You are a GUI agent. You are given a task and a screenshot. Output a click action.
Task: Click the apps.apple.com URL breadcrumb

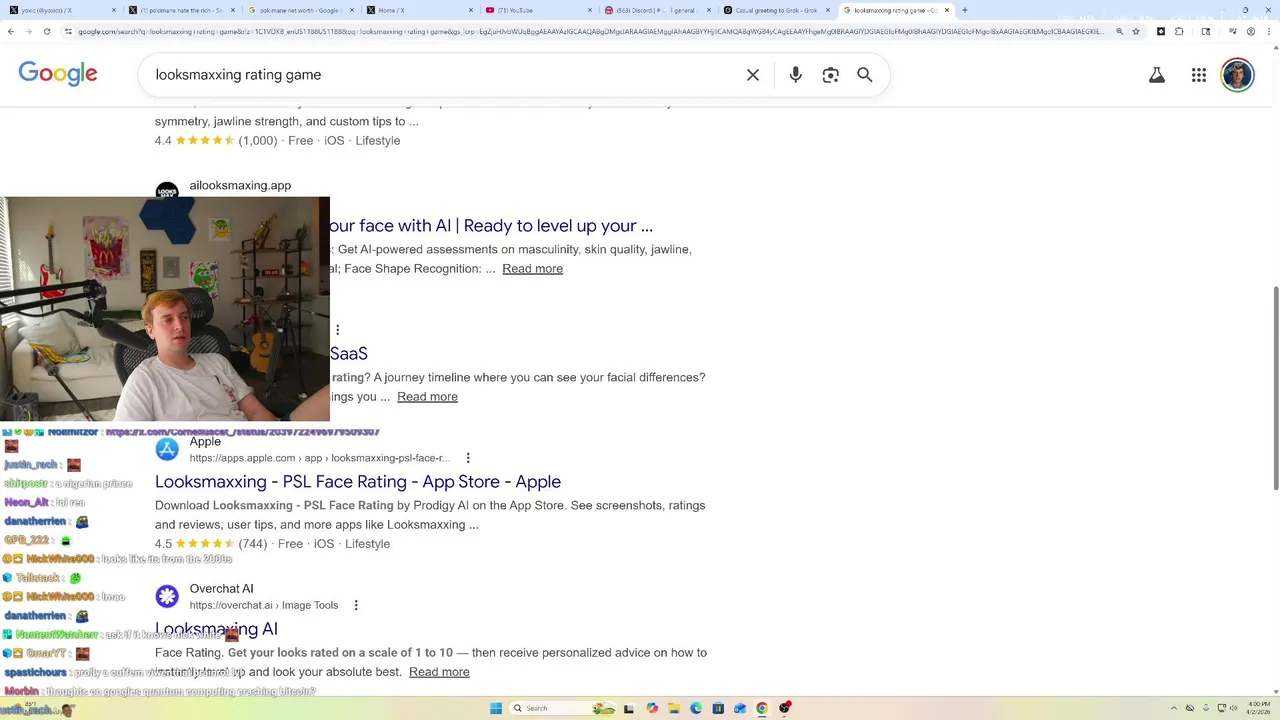click(320, 458)
